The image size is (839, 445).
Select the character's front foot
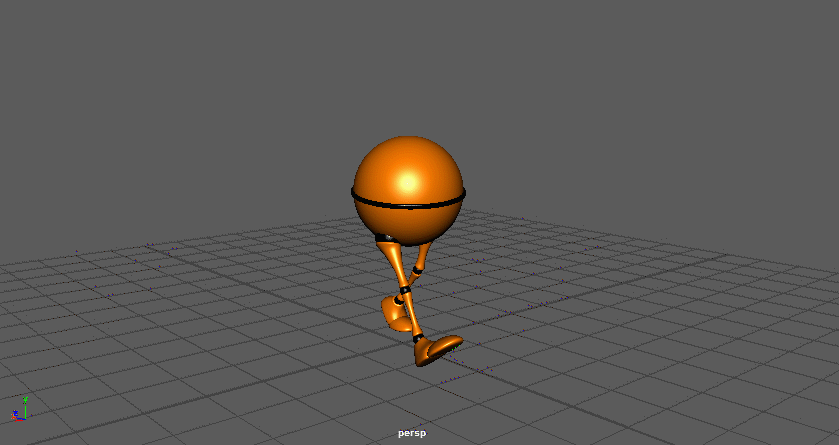tap(437, 351)
